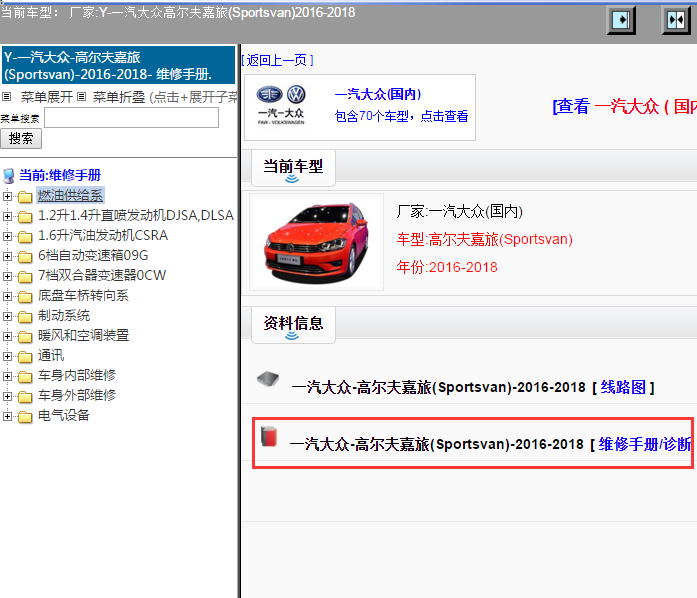The height and width of the screenshot is (598, 697).
Task: Click the single-arrow panel toggle icon at top right
Action: (621, 20)
